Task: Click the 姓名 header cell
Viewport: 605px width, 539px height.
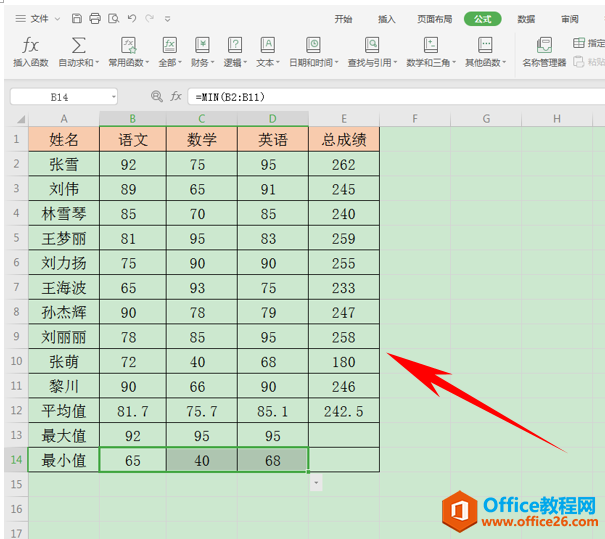Action: tap(64, 139)
